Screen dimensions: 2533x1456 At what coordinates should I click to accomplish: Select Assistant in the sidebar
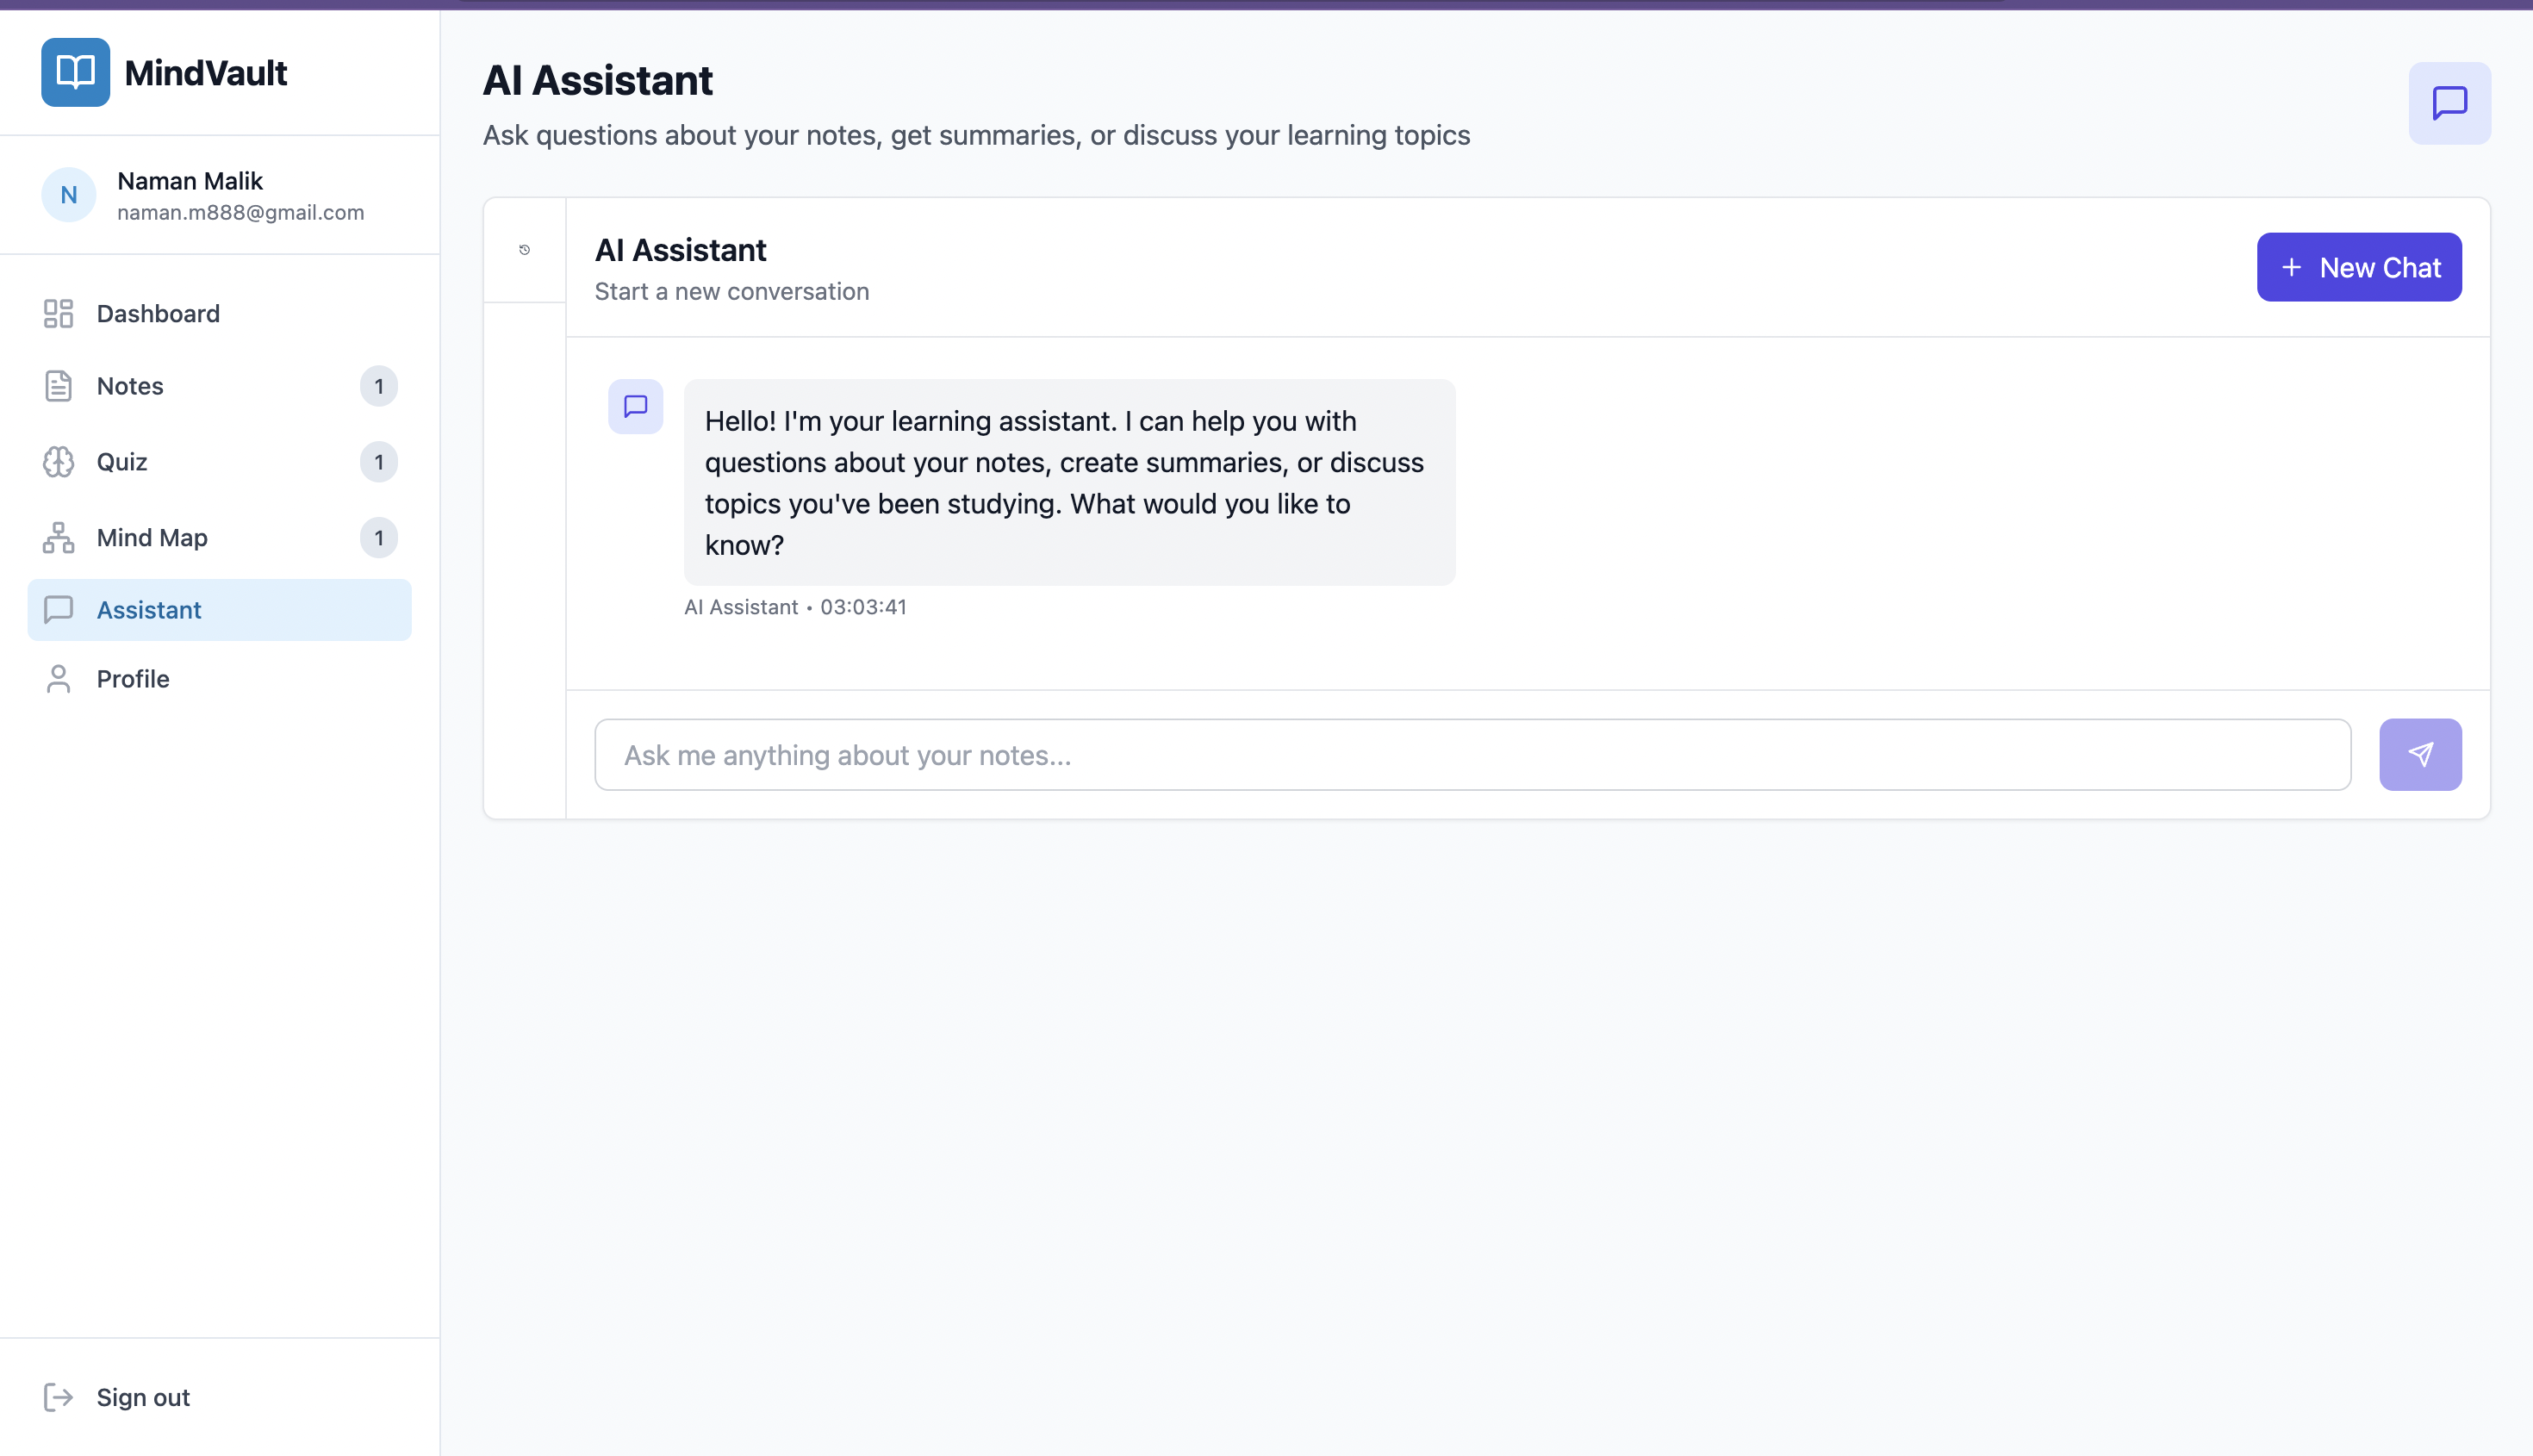coord(149,610)
